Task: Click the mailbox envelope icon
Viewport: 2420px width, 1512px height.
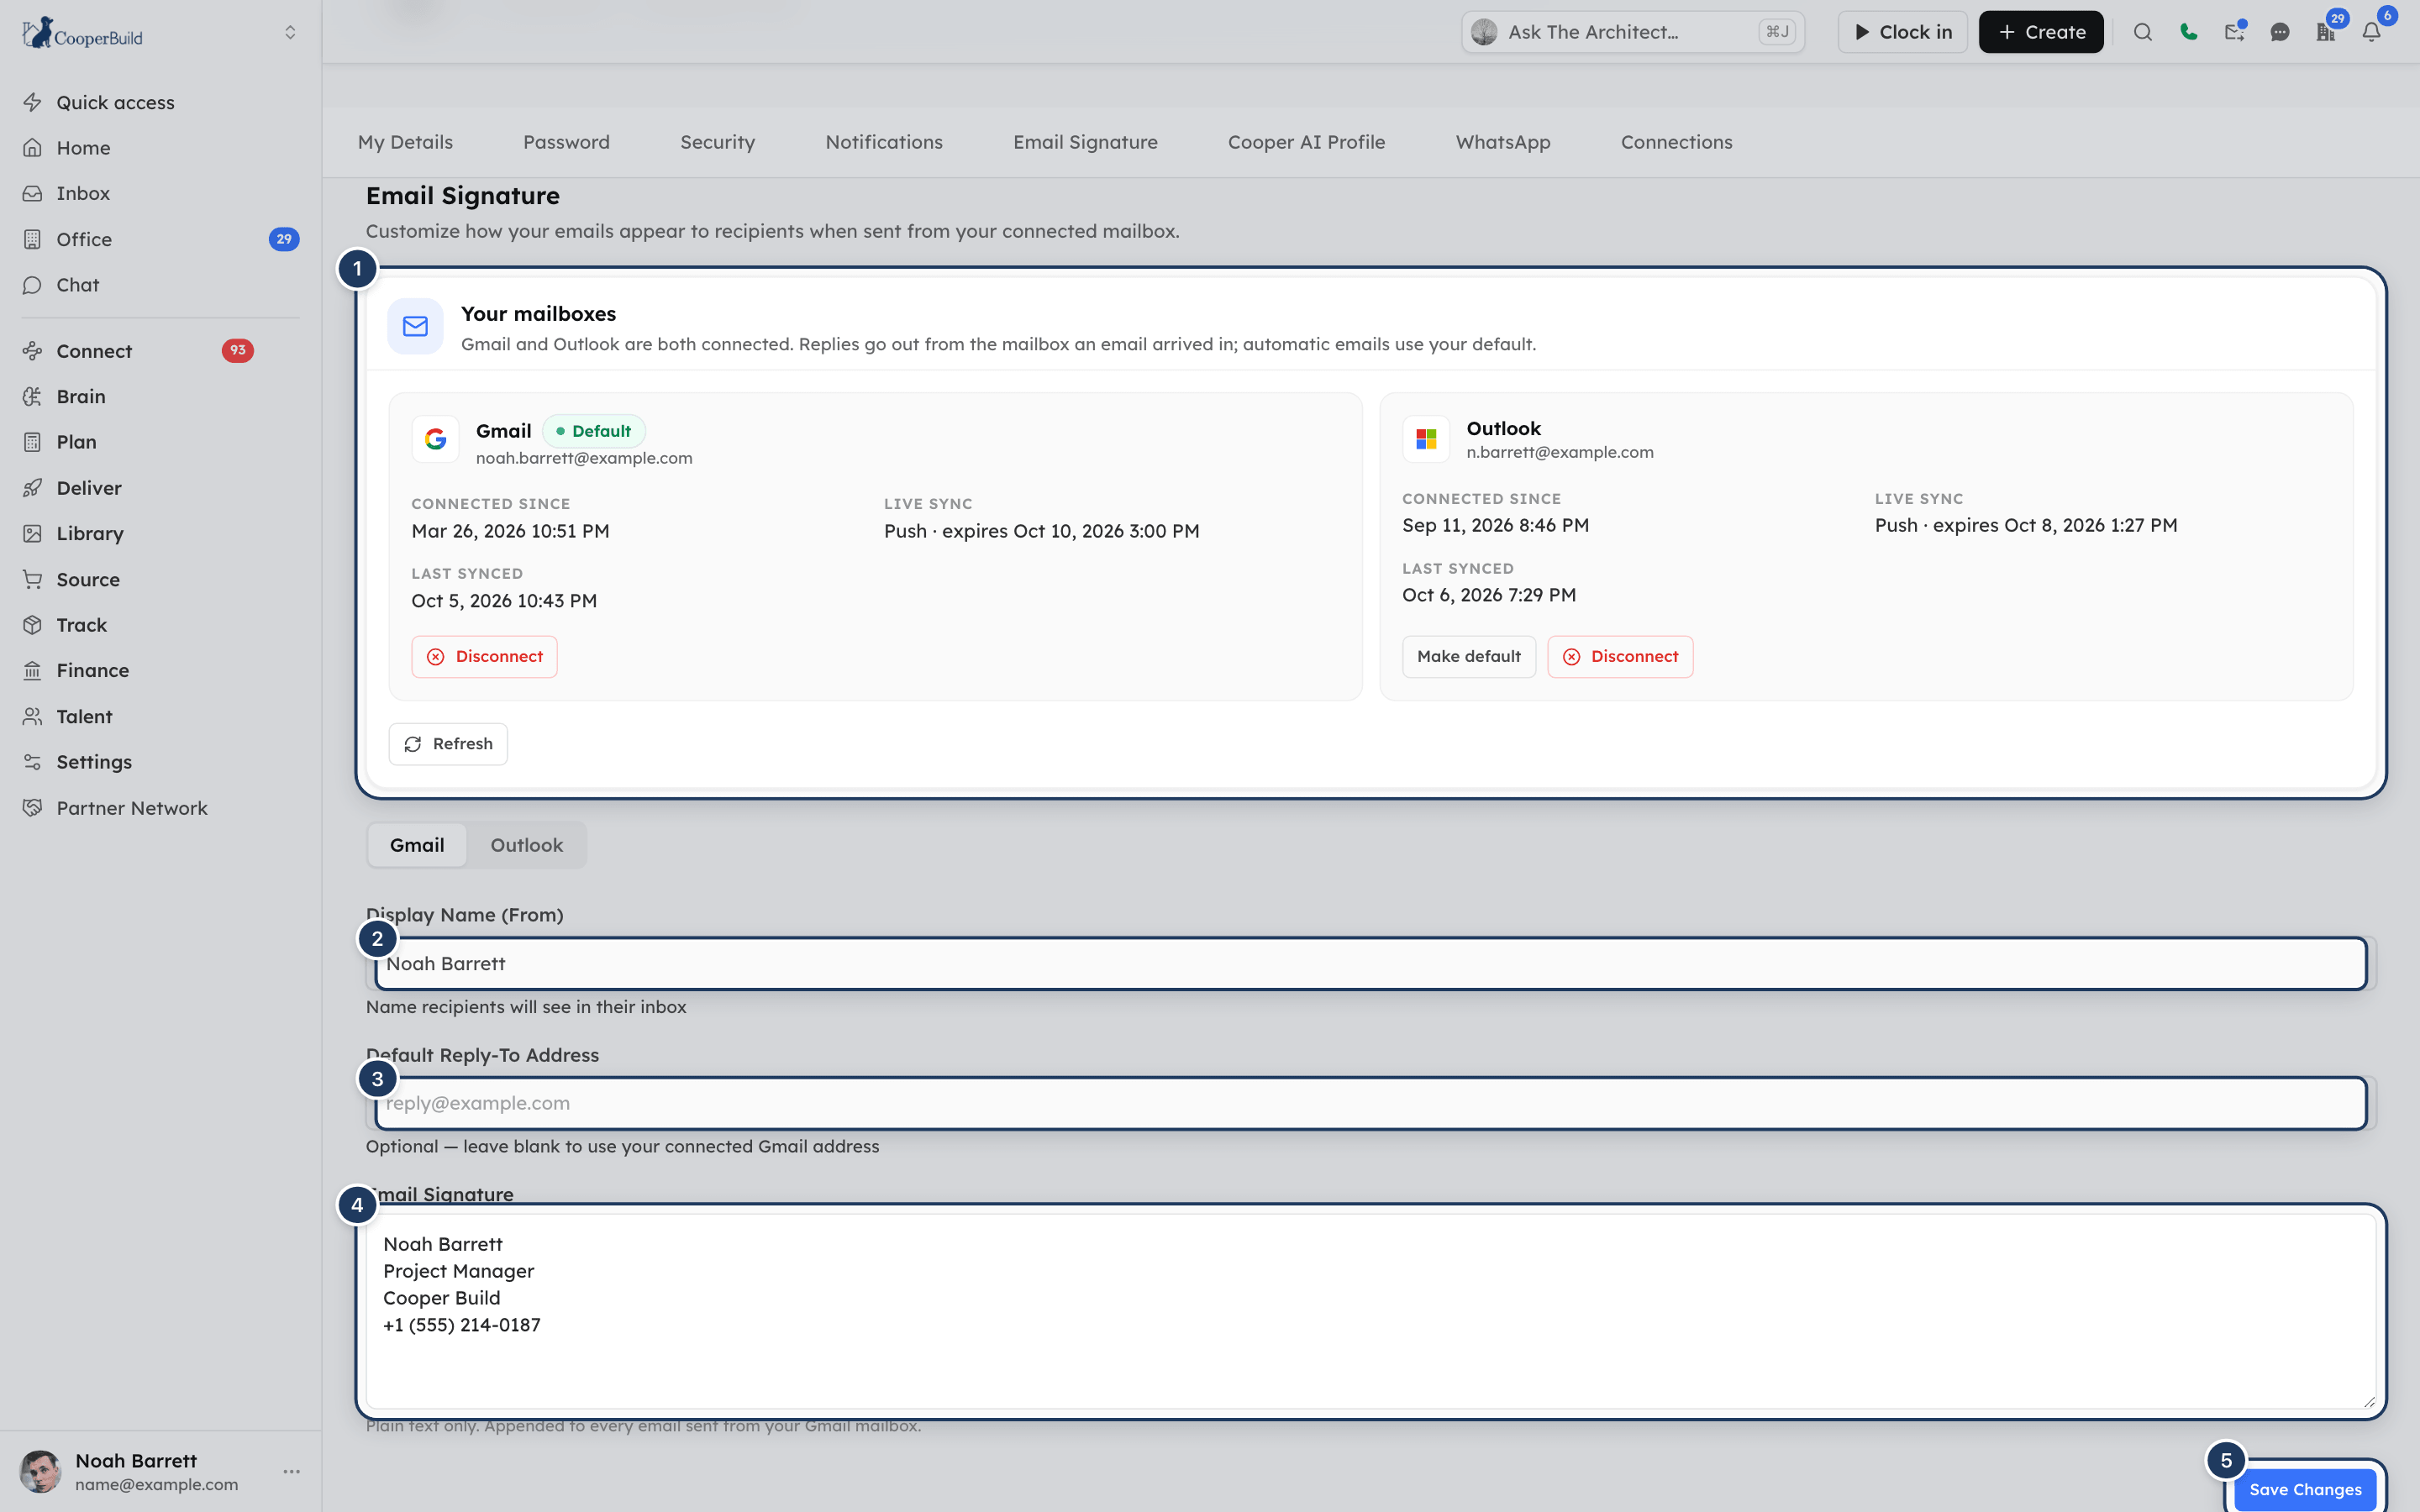Action: tap(415, 326)
